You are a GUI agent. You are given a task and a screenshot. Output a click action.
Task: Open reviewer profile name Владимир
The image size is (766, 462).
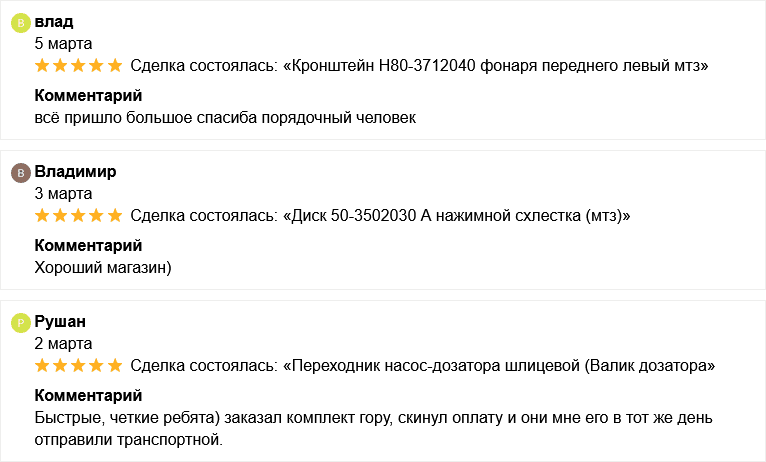click(75, 171)
